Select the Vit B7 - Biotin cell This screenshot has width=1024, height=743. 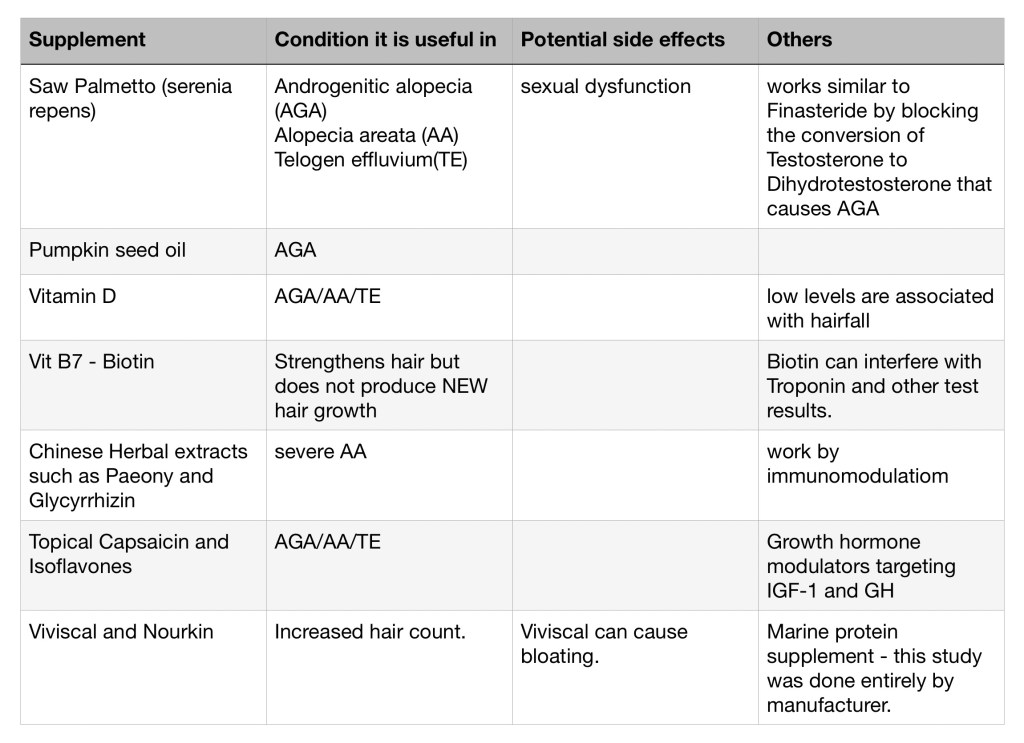92,361
